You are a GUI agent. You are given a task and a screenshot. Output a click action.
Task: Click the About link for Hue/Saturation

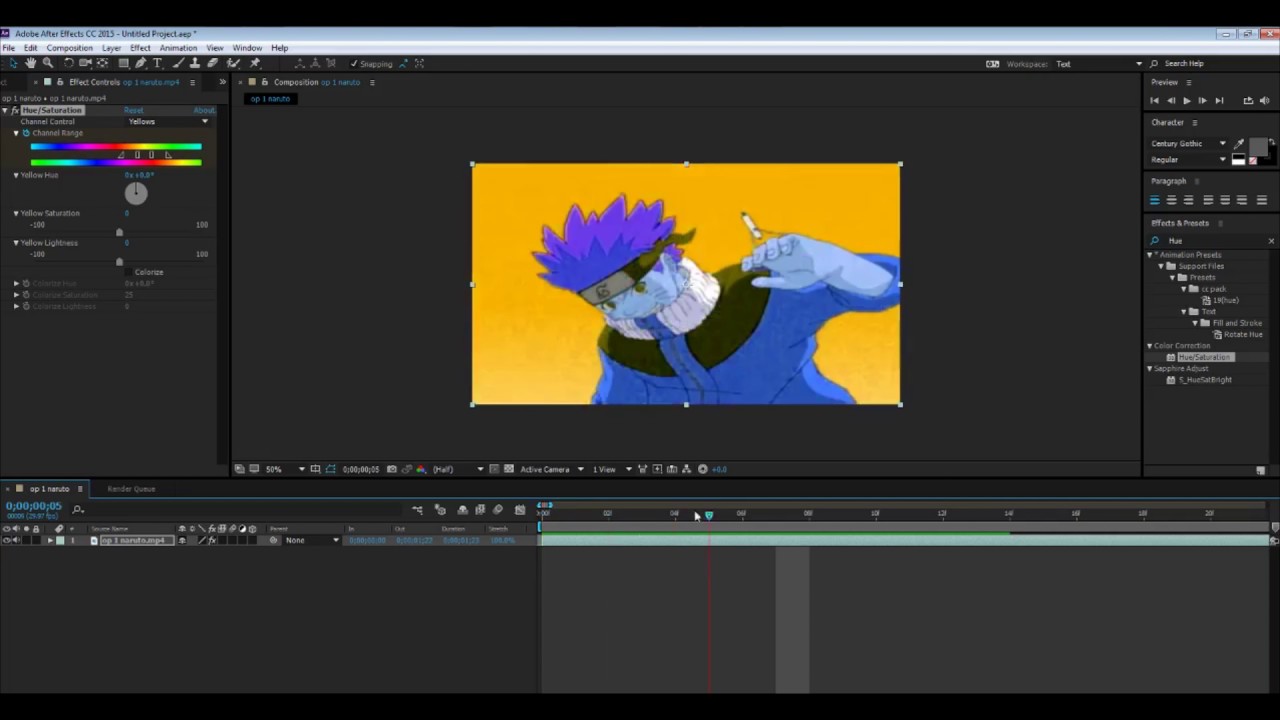tap(203, 110)
